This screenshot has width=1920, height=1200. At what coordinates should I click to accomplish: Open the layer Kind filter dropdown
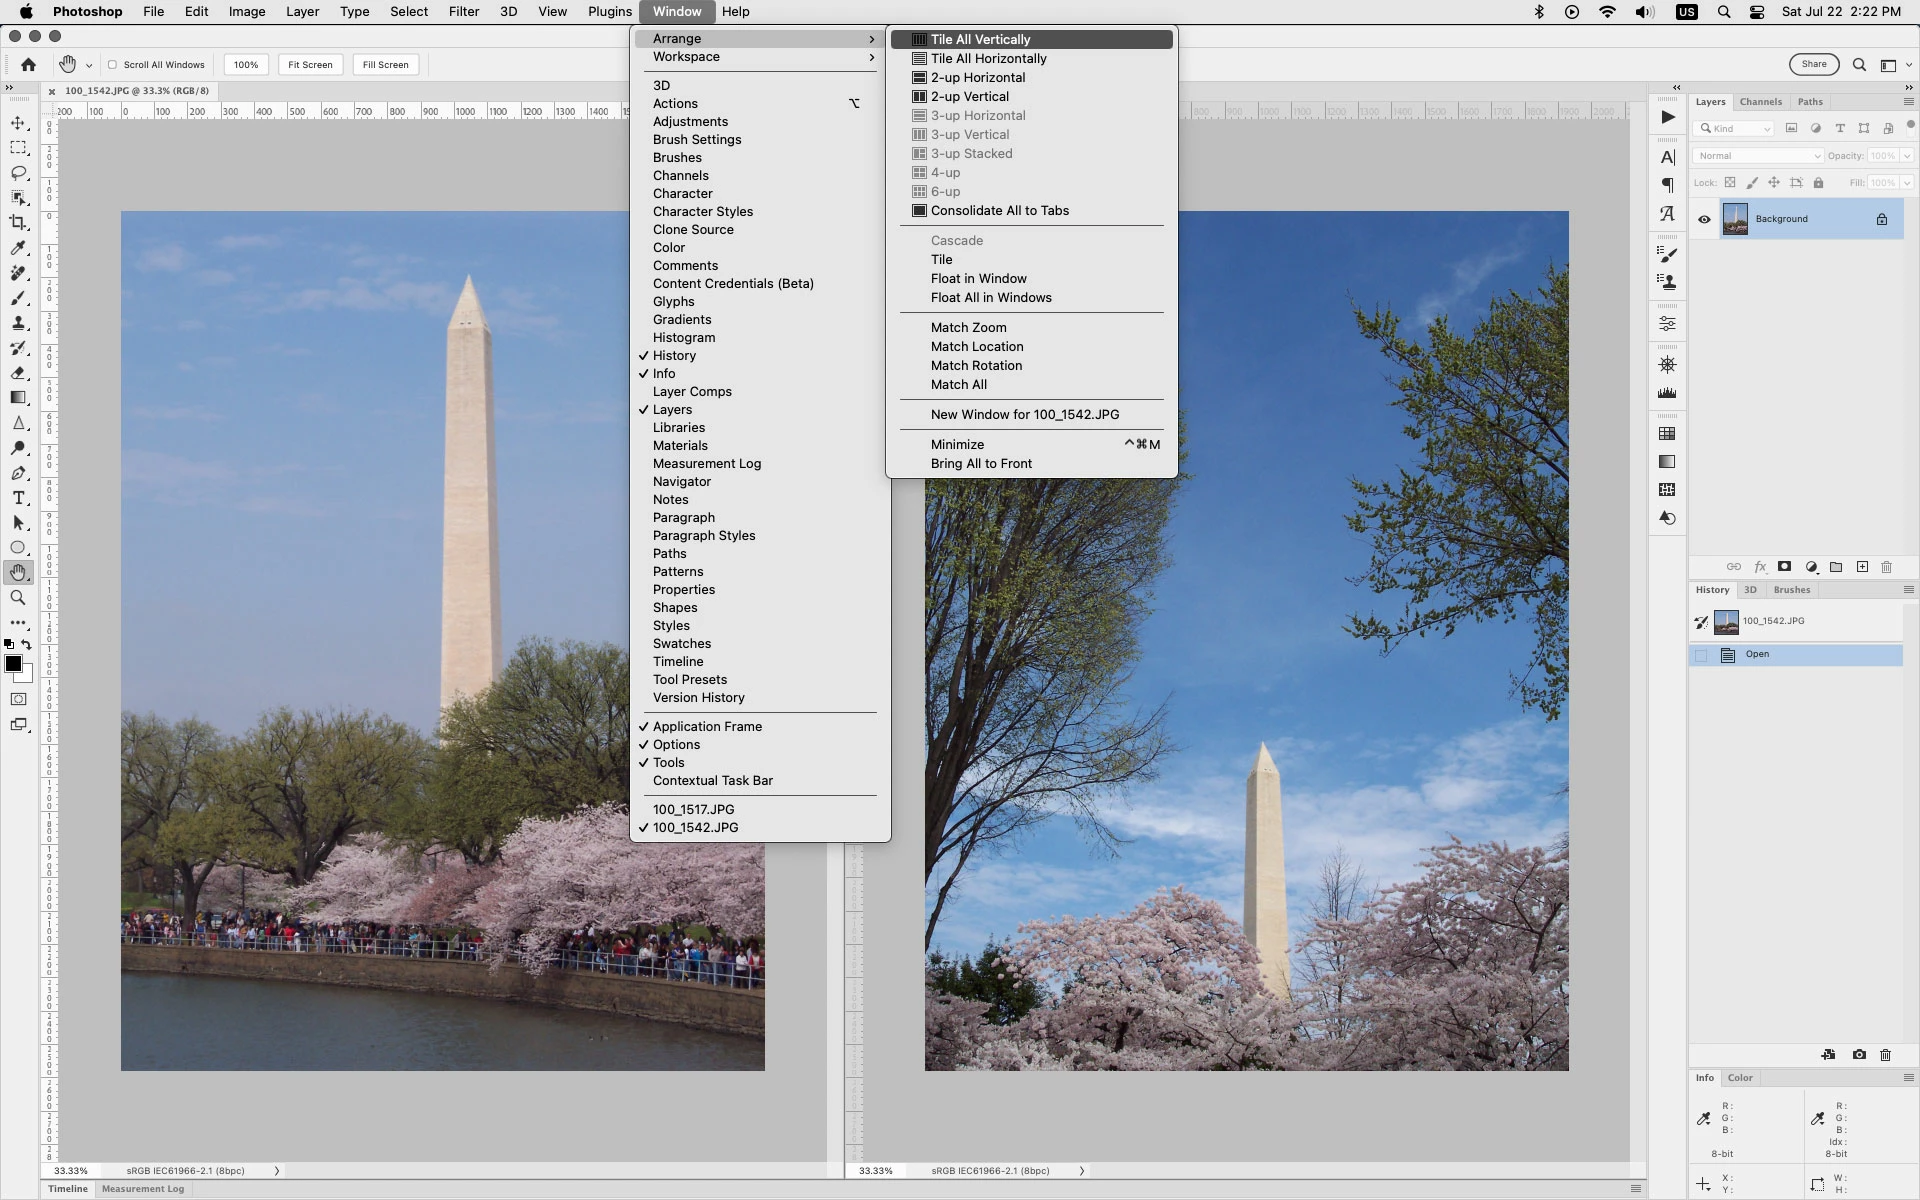(x=1733, y=128)
